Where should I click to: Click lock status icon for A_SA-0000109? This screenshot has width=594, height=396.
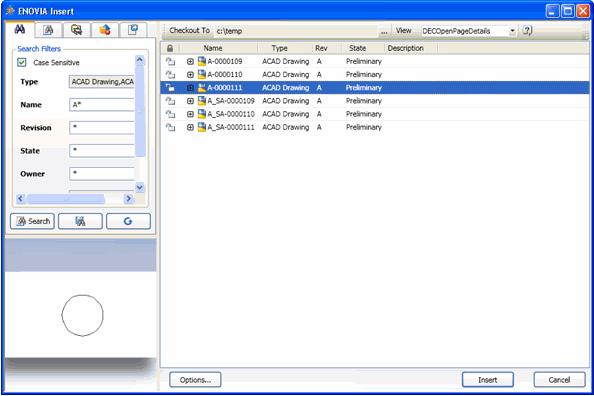pos(170,101)
